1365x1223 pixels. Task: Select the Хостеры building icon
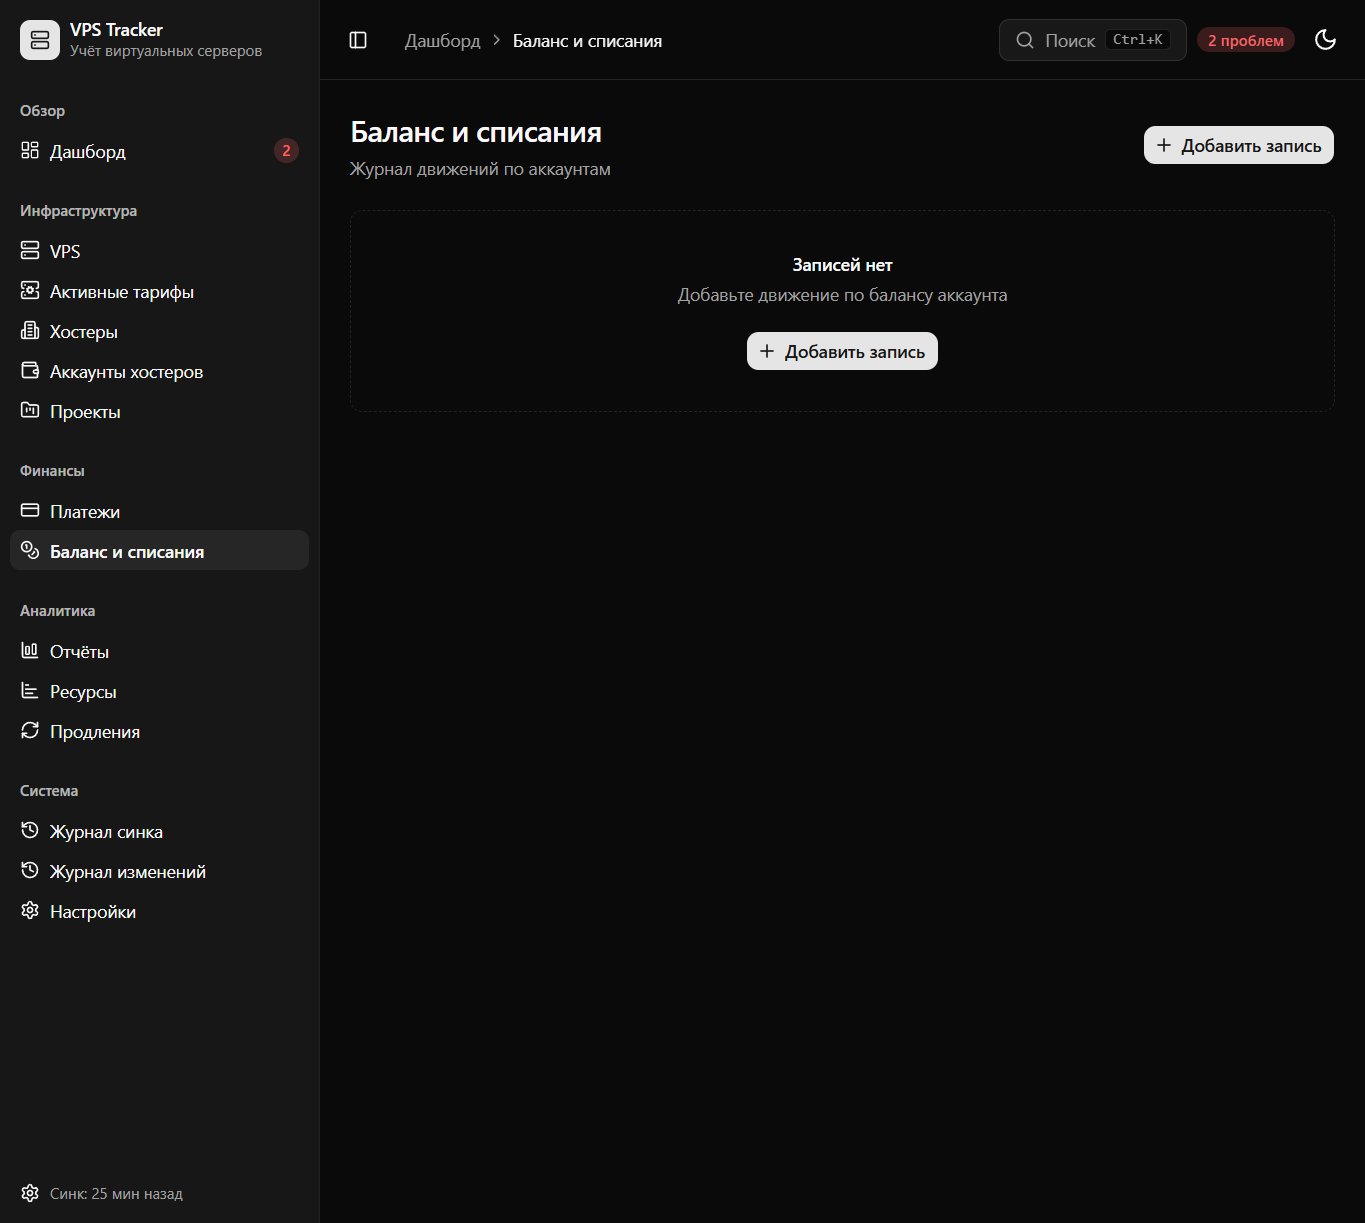pos(30,331)
